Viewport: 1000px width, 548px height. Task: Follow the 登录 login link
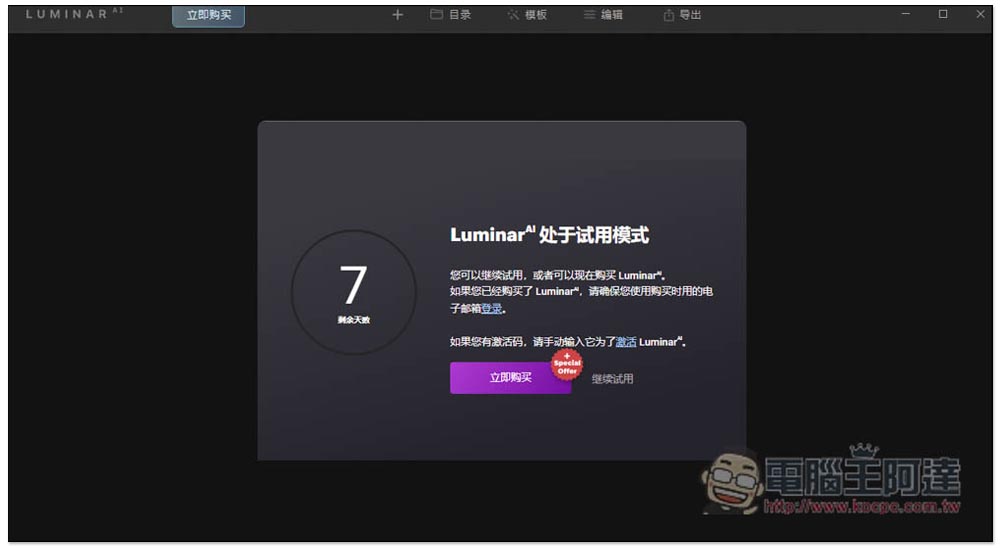click(492, 309)
